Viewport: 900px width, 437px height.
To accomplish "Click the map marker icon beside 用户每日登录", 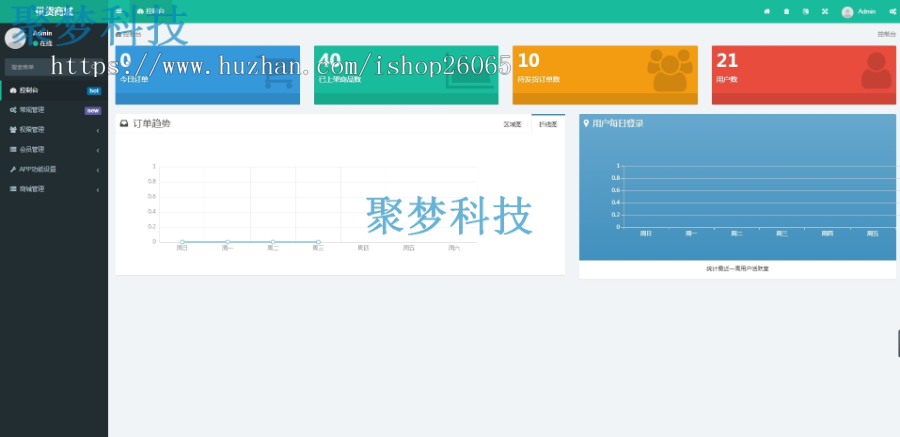I will pyautogui.click(x=586, y=123).
